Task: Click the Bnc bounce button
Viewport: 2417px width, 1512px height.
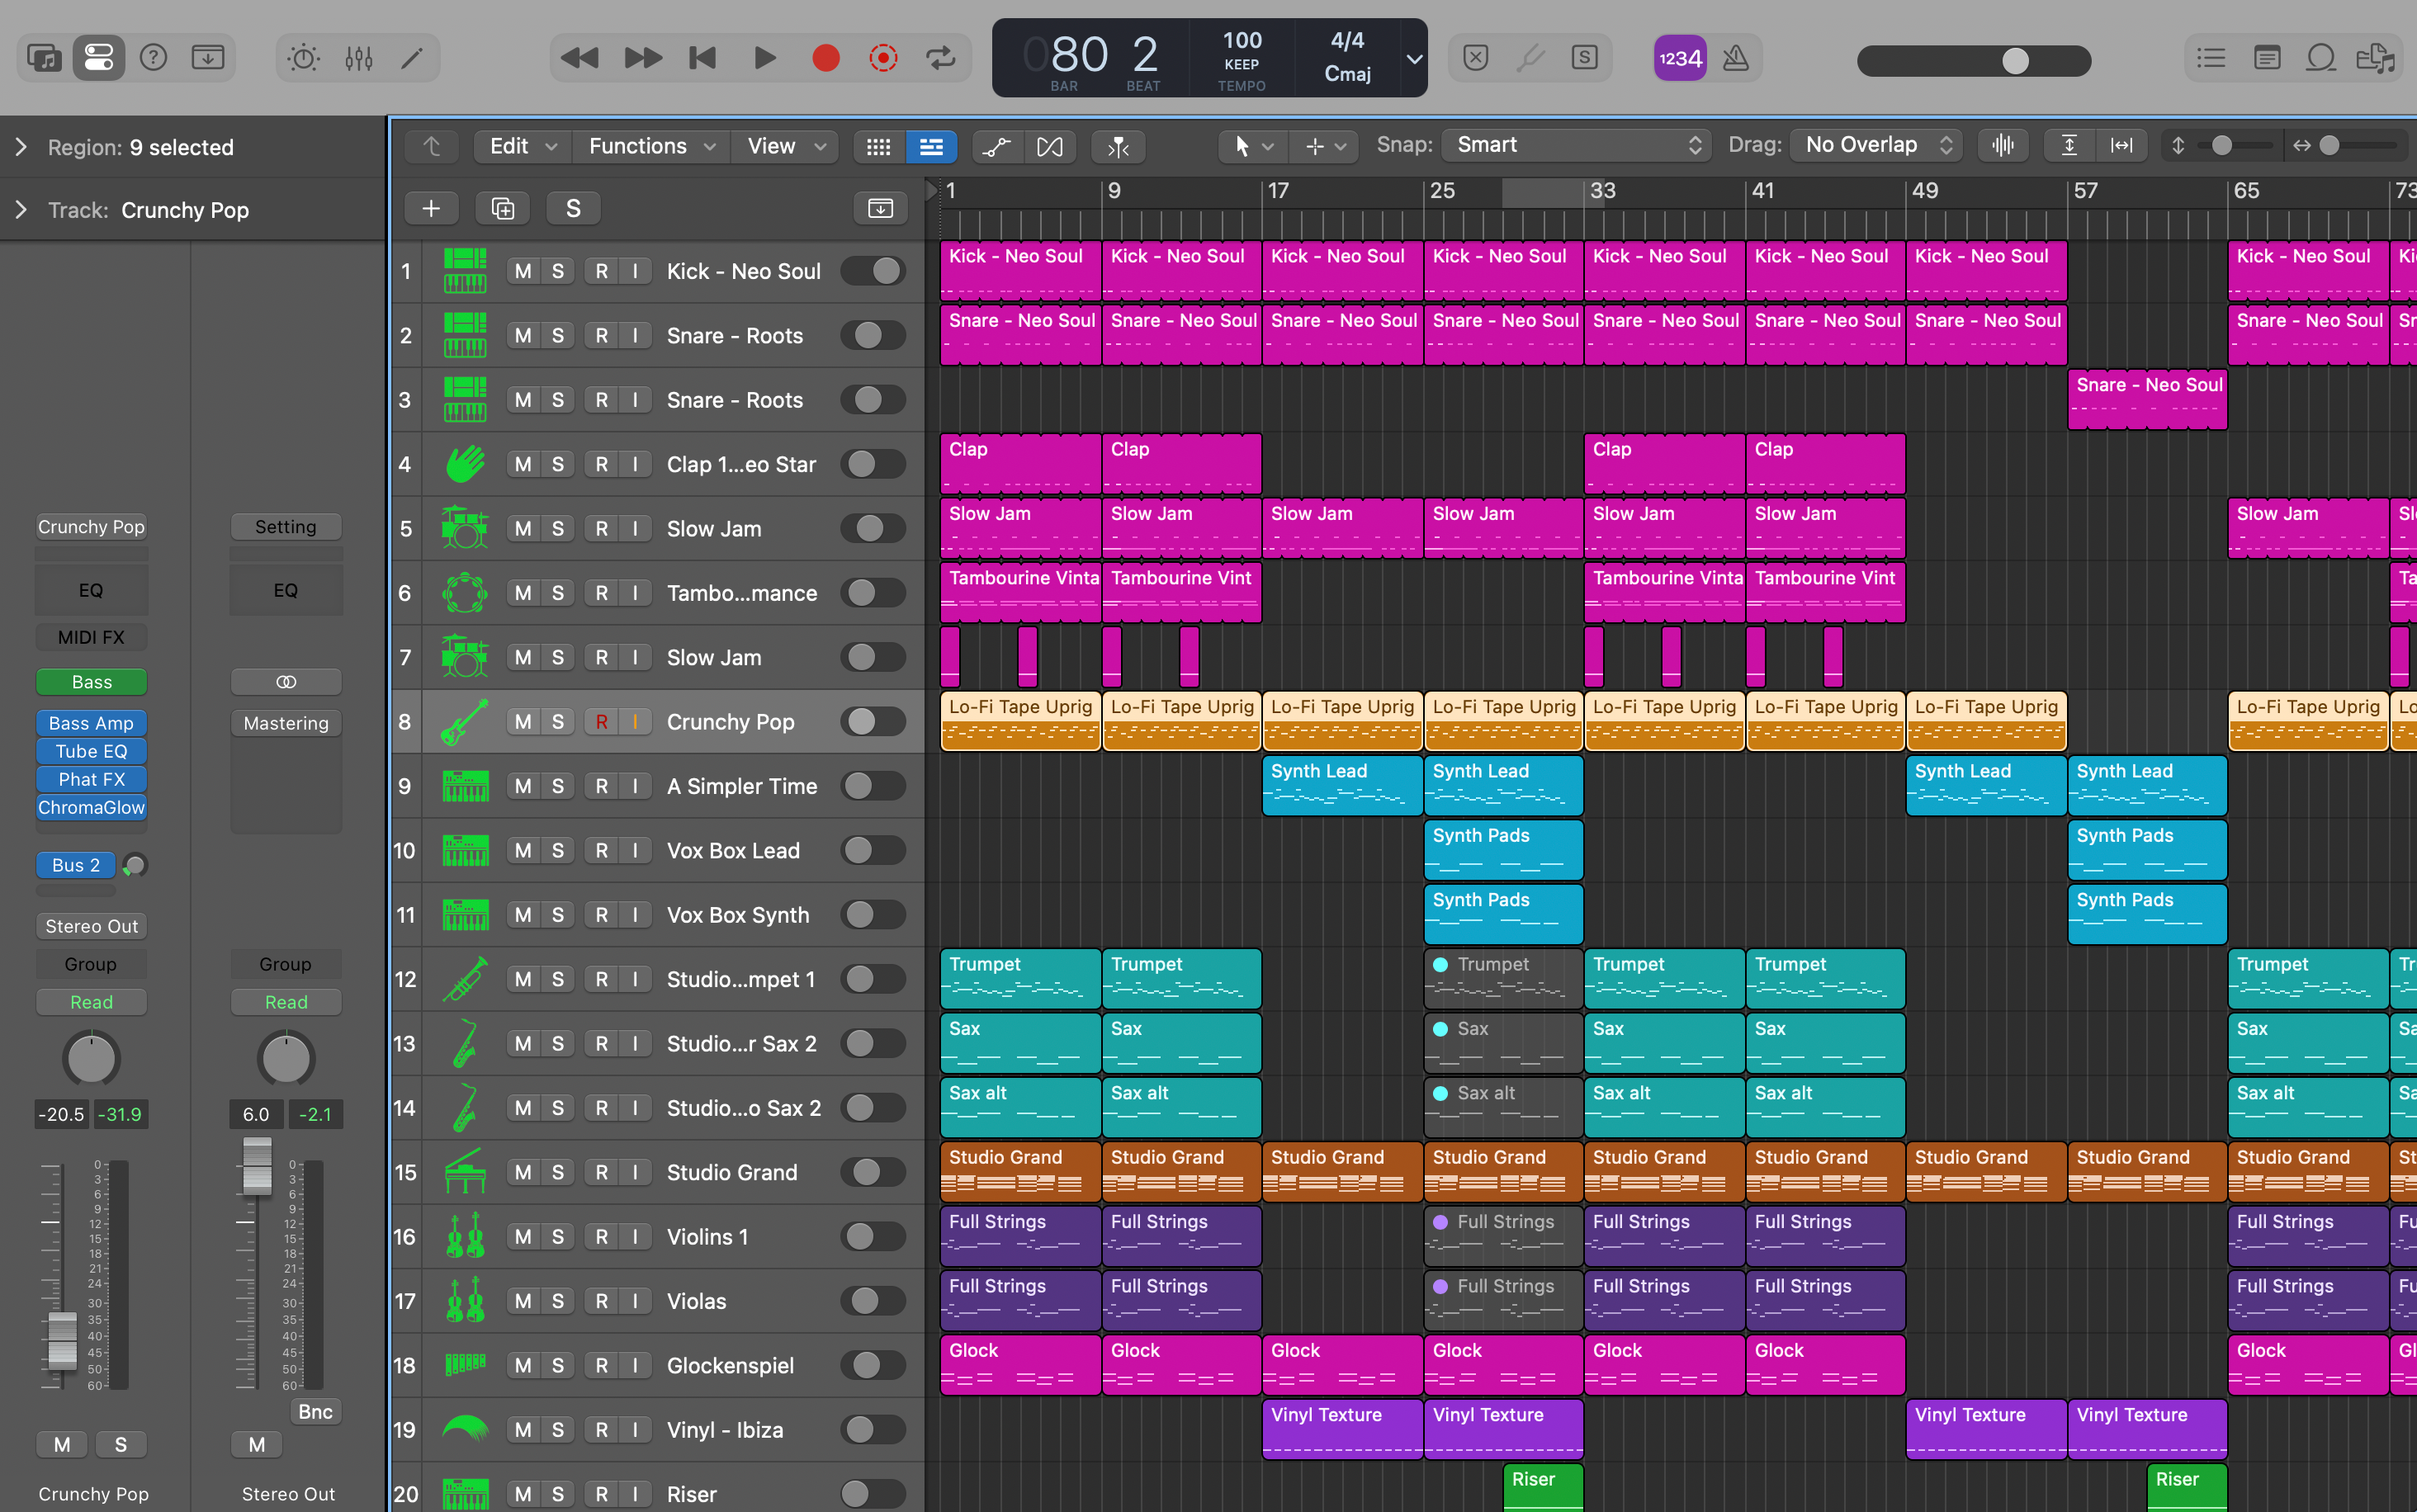Action: pos(315,1411)
